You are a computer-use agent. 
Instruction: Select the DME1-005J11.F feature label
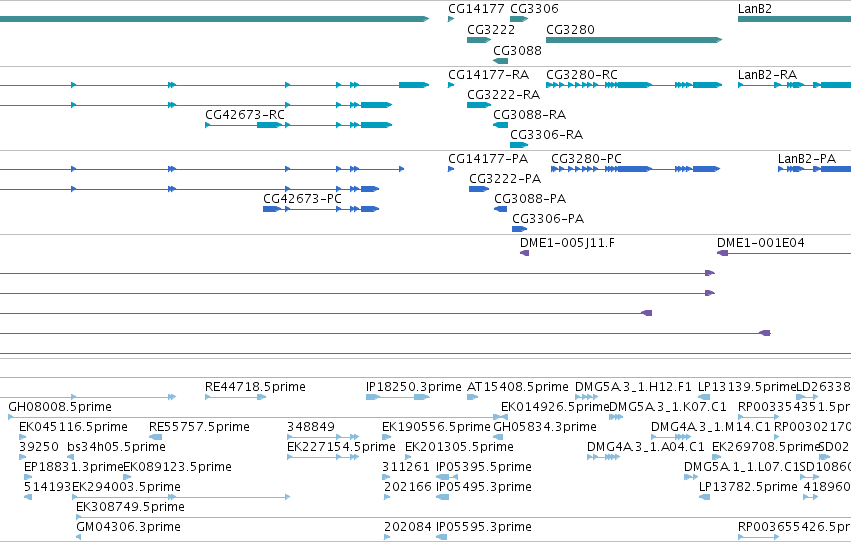pos(567,243)
